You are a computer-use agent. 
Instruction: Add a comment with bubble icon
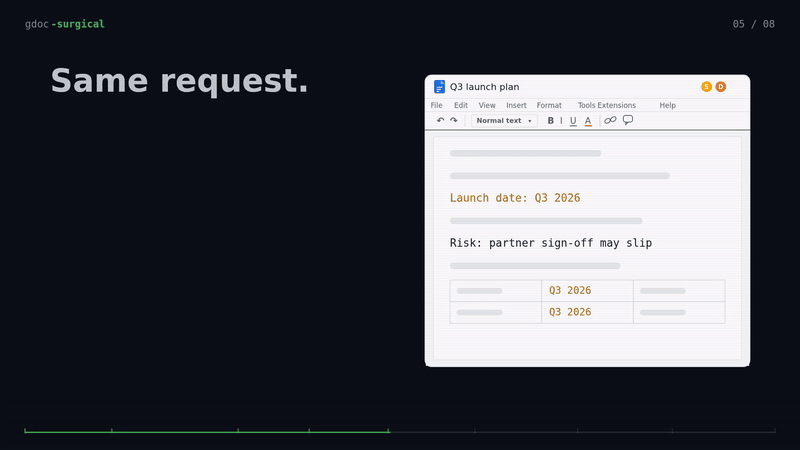pos(628,120)
